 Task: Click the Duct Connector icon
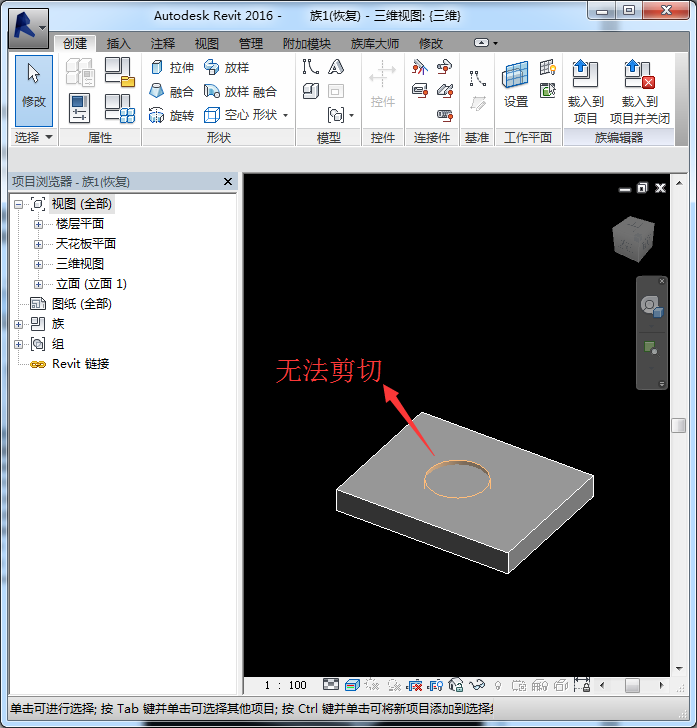444,67
